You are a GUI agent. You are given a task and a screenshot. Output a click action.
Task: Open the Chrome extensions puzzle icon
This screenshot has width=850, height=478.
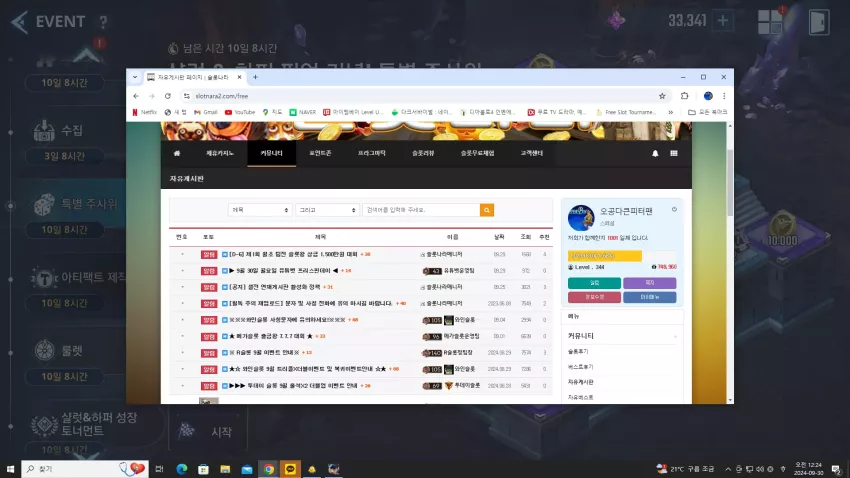(684, 96)
